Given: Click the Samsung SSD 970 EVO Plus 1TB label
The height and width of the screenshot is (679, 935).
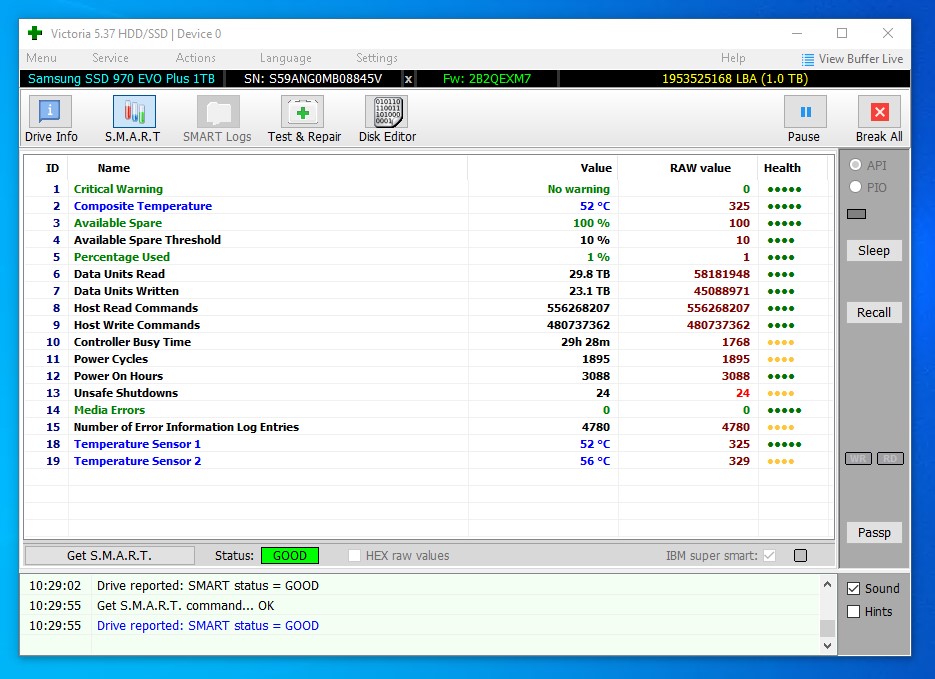Looking at the screenshot, I should click(121, 79).
